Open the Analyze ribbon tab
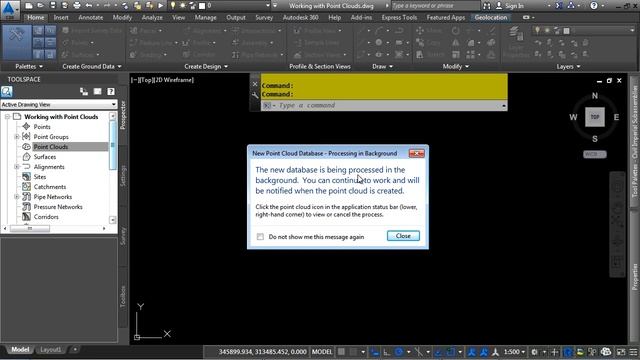Screen dimensions: 640x360 pos(152,18)
